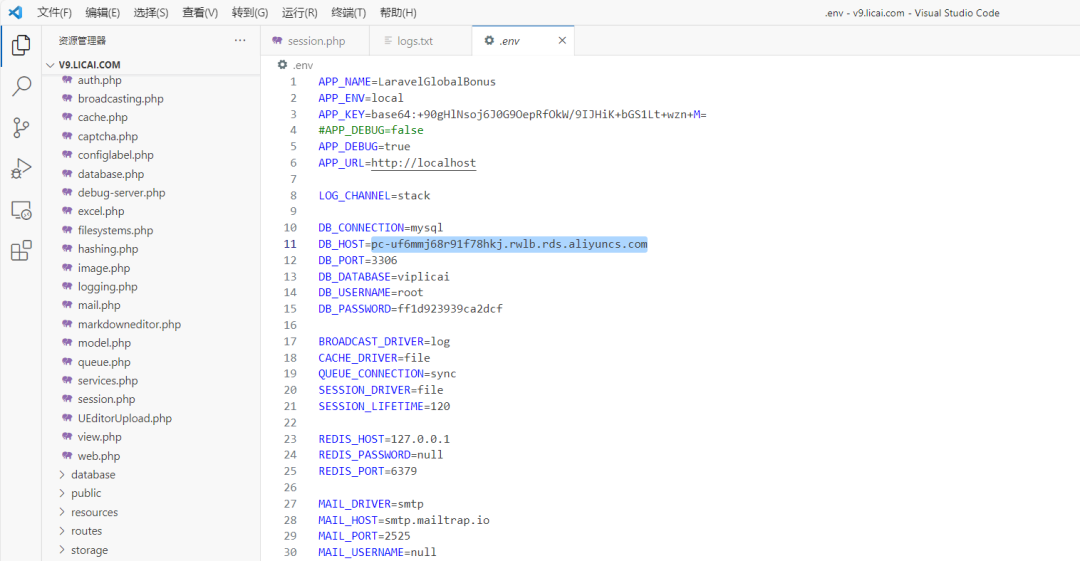This screenshot has width=1080, height=561.
Task: Collapse the V9.LICAI.COM root folder
Action: (x=151, y=65)
